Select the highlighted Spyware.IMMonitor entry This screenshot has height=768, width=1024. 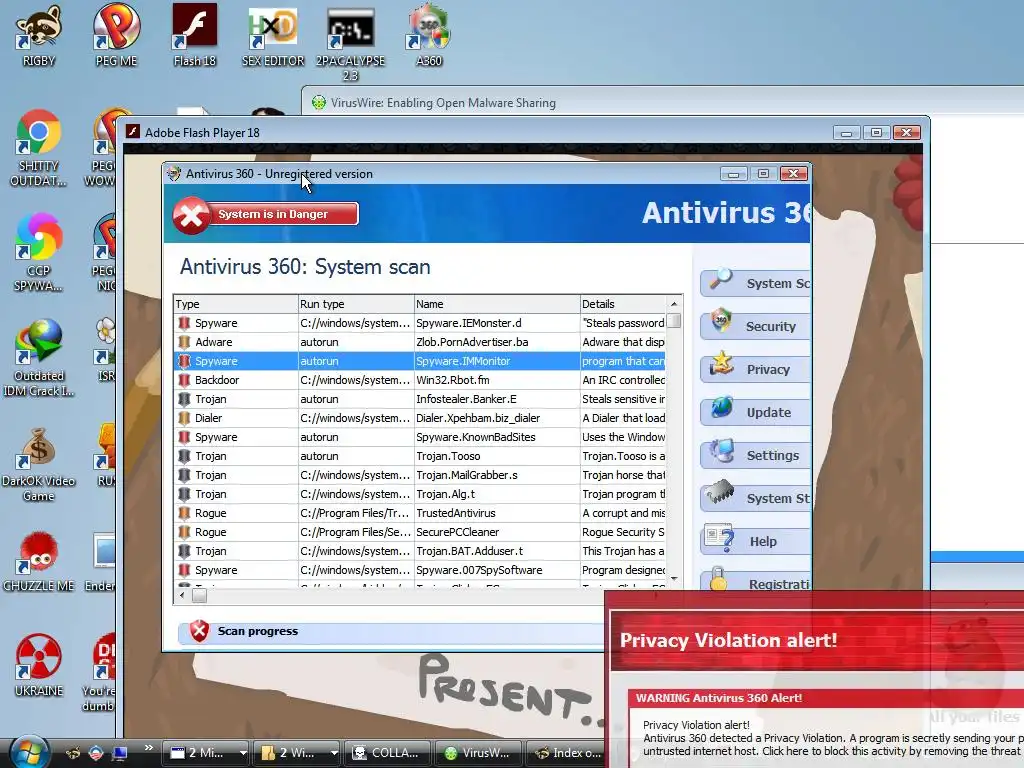pos(420,361)
